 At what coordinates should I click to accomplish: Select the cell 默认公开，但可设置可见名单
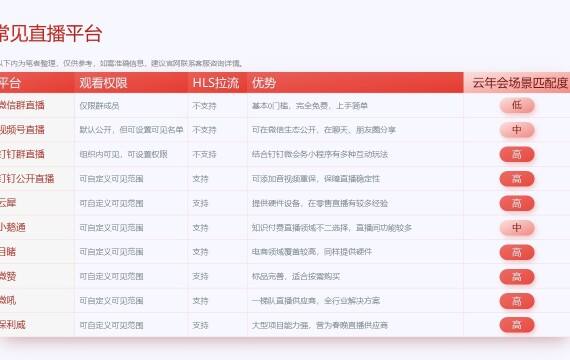point(131,130)
